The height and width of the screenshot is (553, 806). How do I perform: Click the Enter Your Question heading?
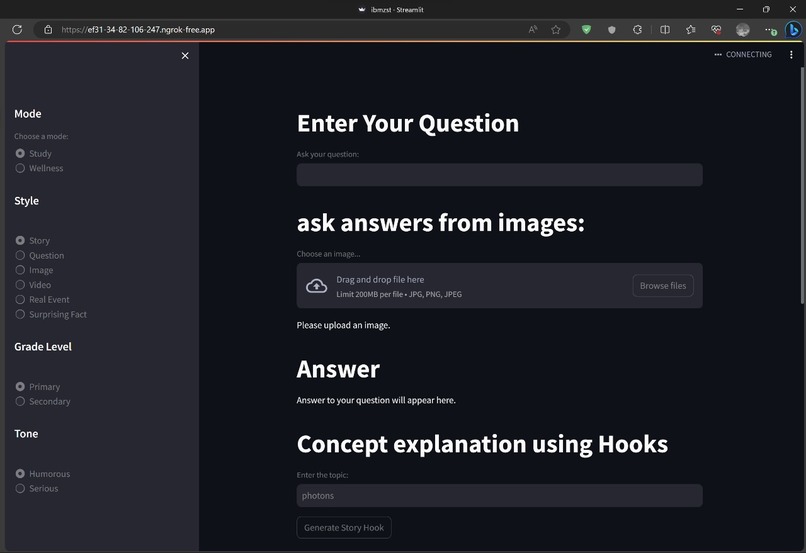pos(408,123)
